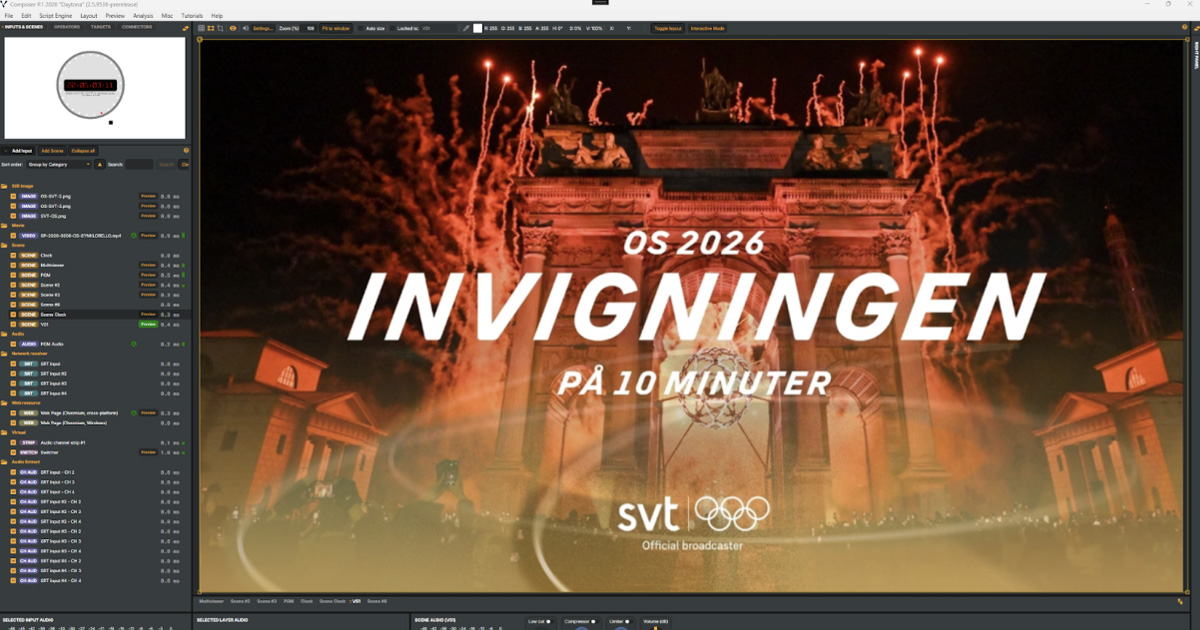Toggle the Locked to checkbox
The image size is (1200, 630).
(x=391, y=28)
